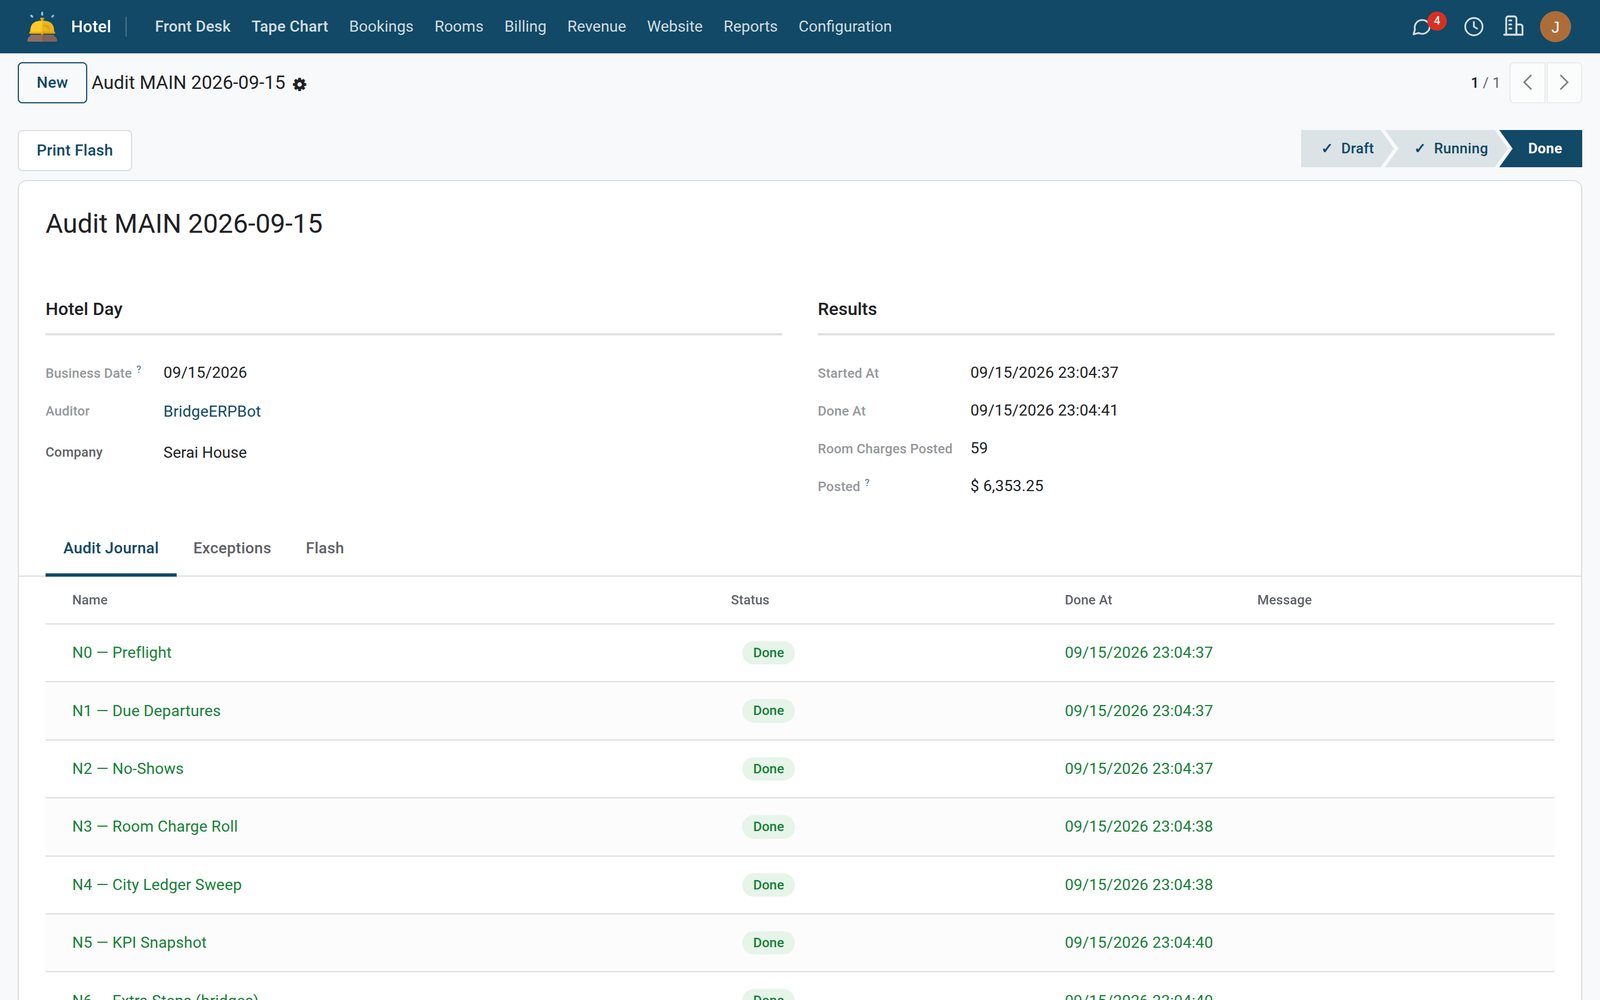The width and height of the screenshot is (1600, 1000).
Task: Click the Done At column header
Action: point(1088,600)
